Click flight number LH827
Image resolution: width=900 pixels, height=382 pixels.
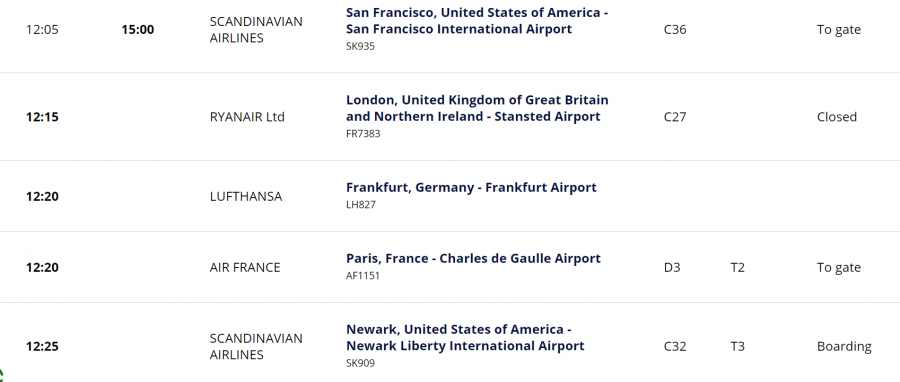point(360,205)
